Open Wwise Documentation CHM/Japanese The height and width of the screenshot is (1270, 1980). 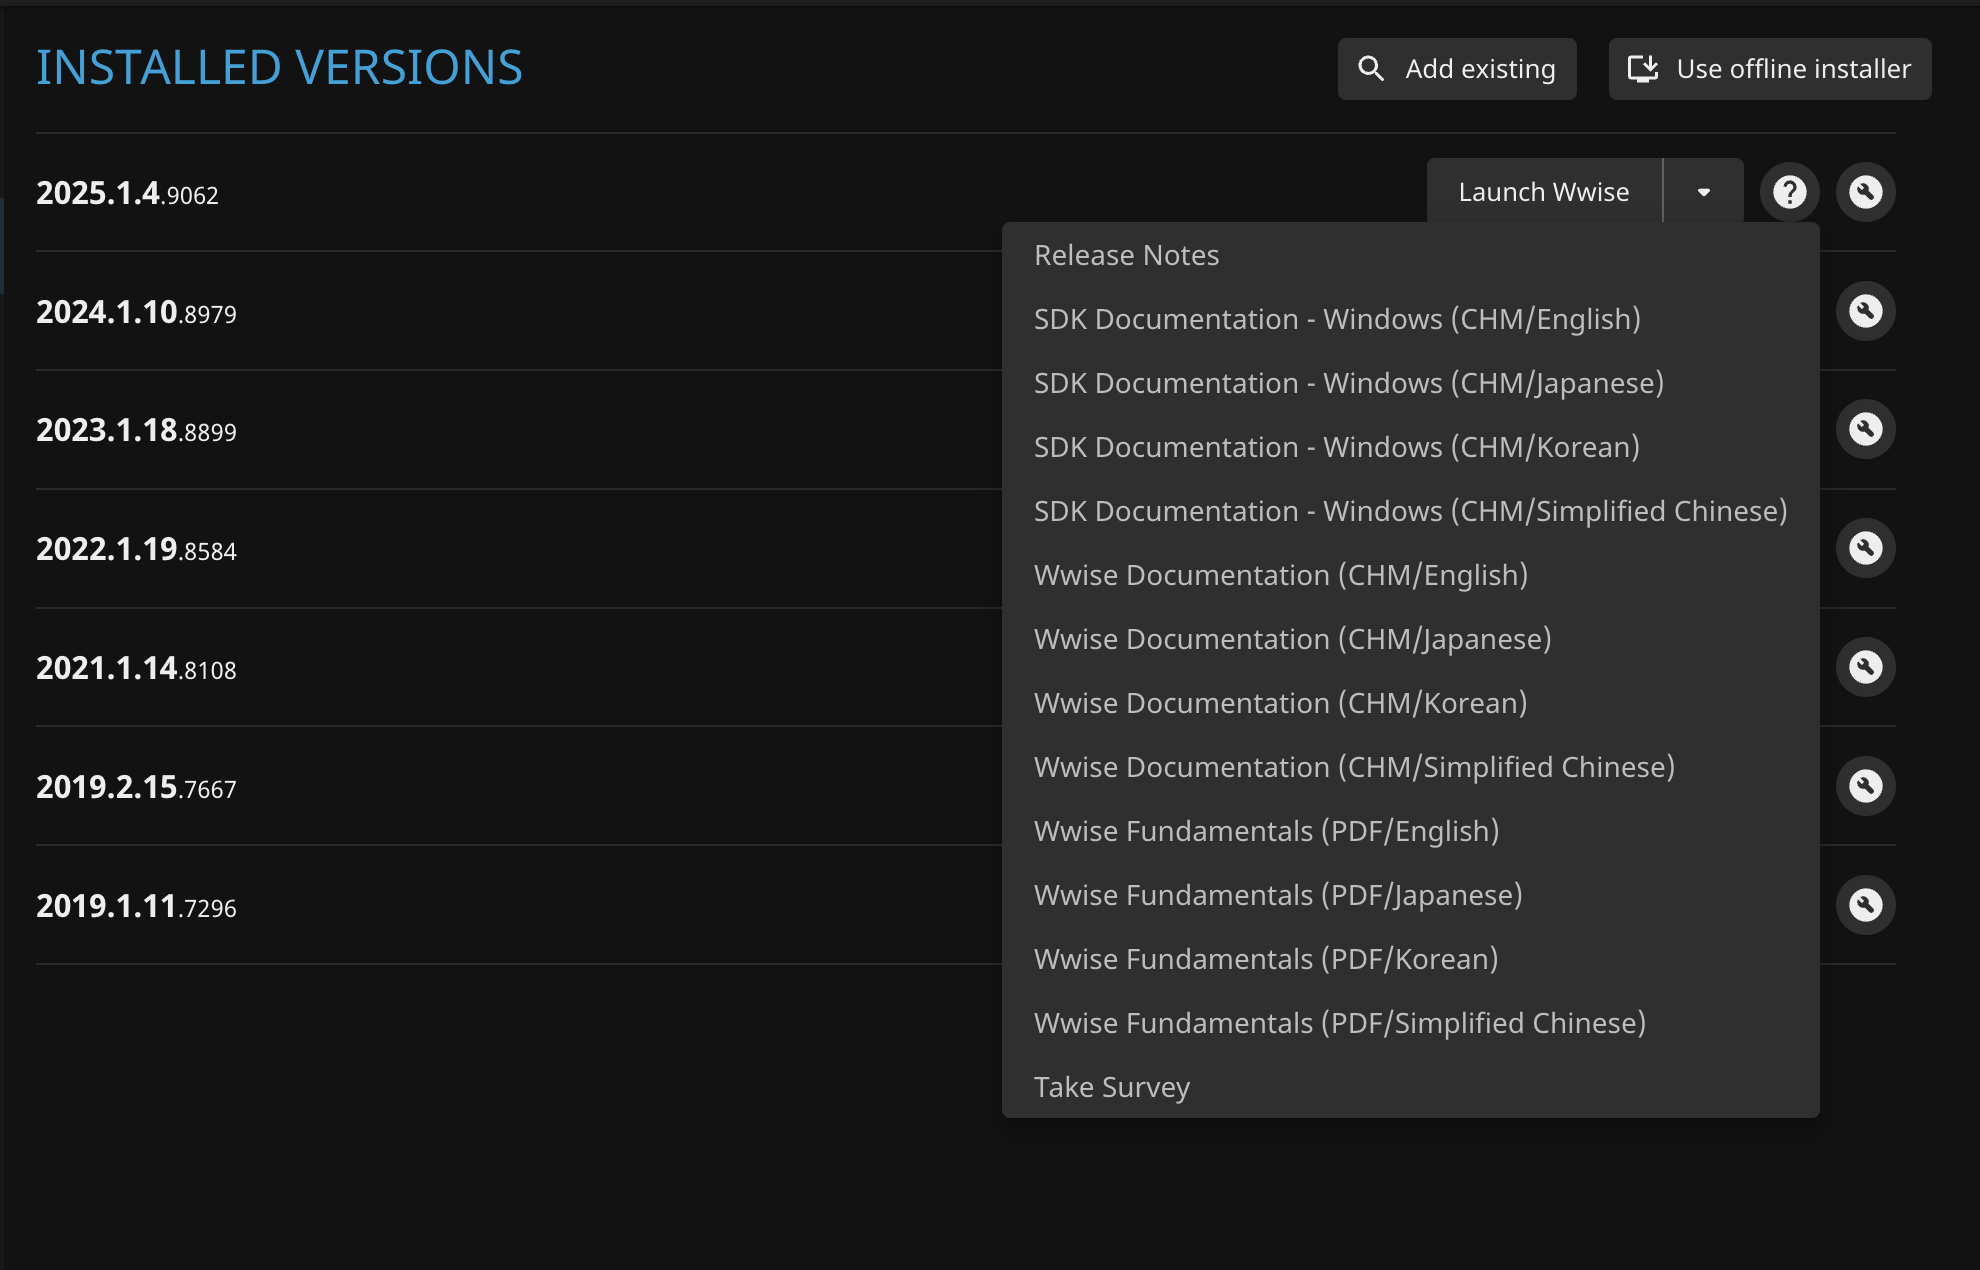coord(1292,640)
